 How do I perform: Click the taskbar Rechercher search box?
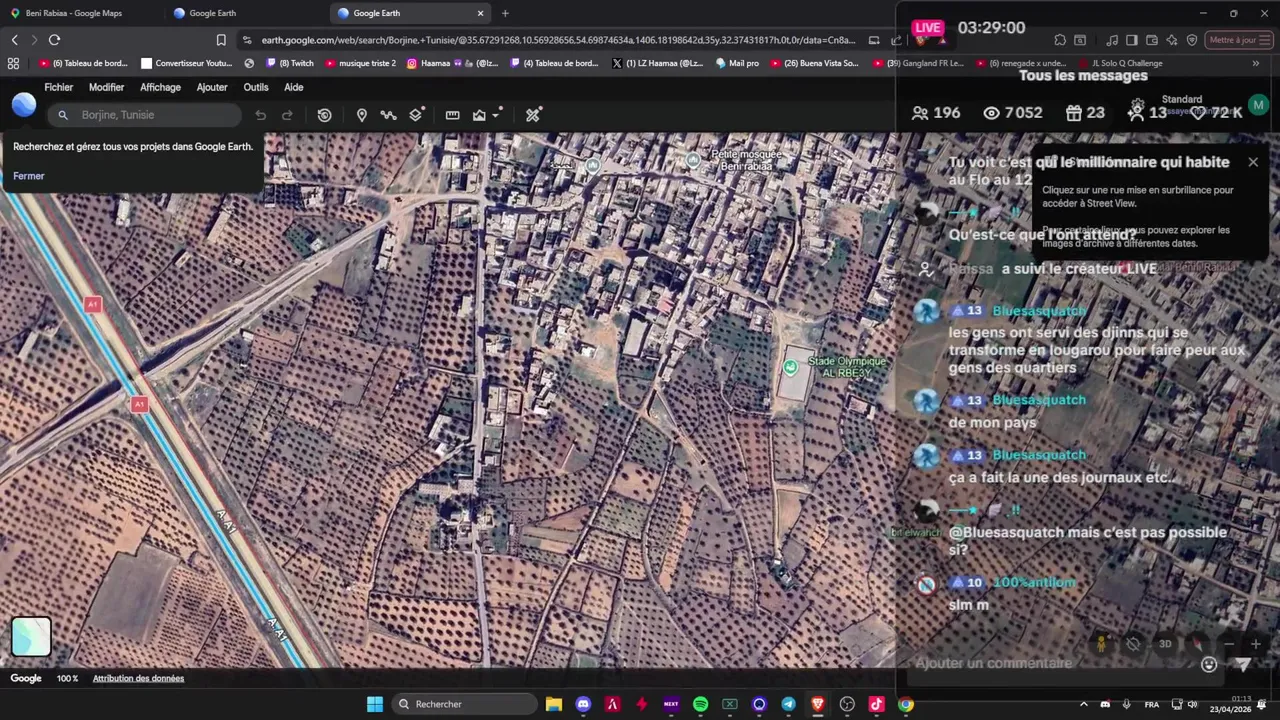tap(463, 704)
